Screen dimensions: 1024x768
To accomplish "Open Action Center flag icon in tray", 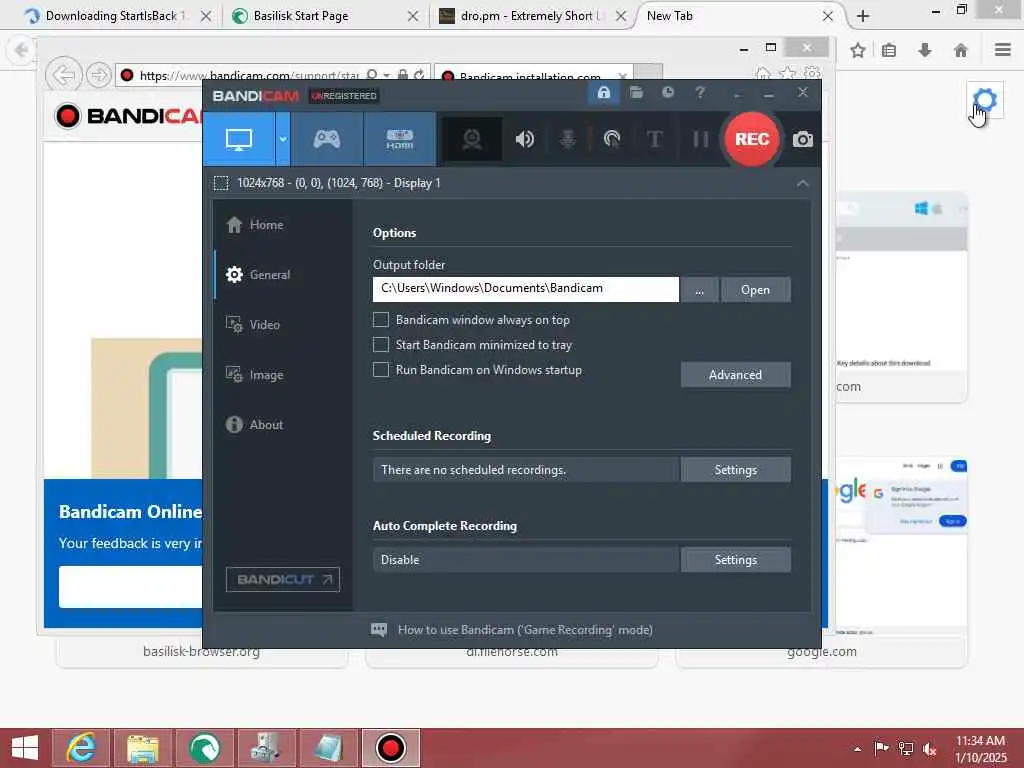I will pos(882,748).
